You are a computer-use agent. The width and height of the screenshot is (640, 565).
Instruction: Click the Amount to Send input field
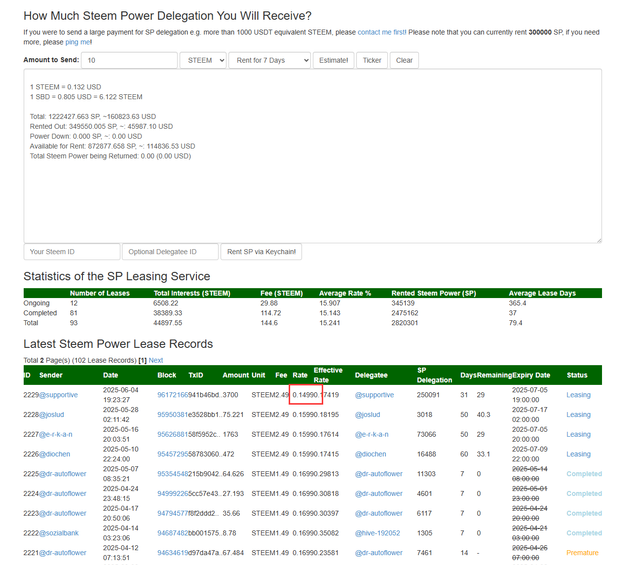click(129, 60)
